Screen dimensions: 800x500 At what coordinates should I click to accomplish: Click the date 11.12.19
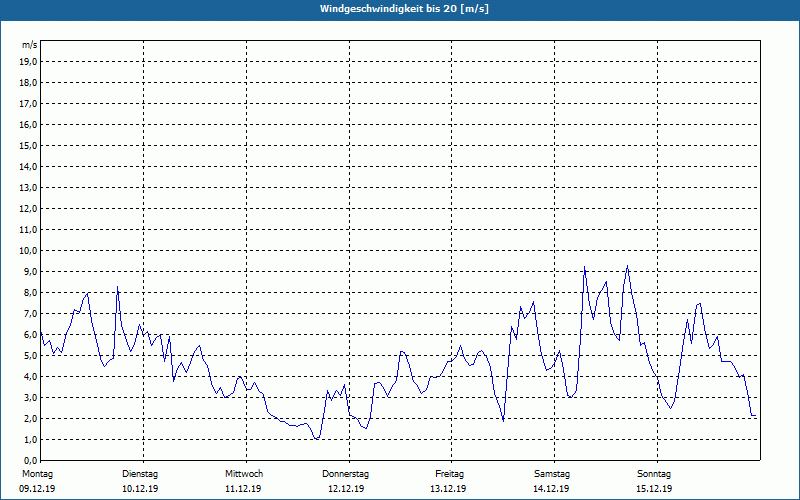click(x=243, y=489)
